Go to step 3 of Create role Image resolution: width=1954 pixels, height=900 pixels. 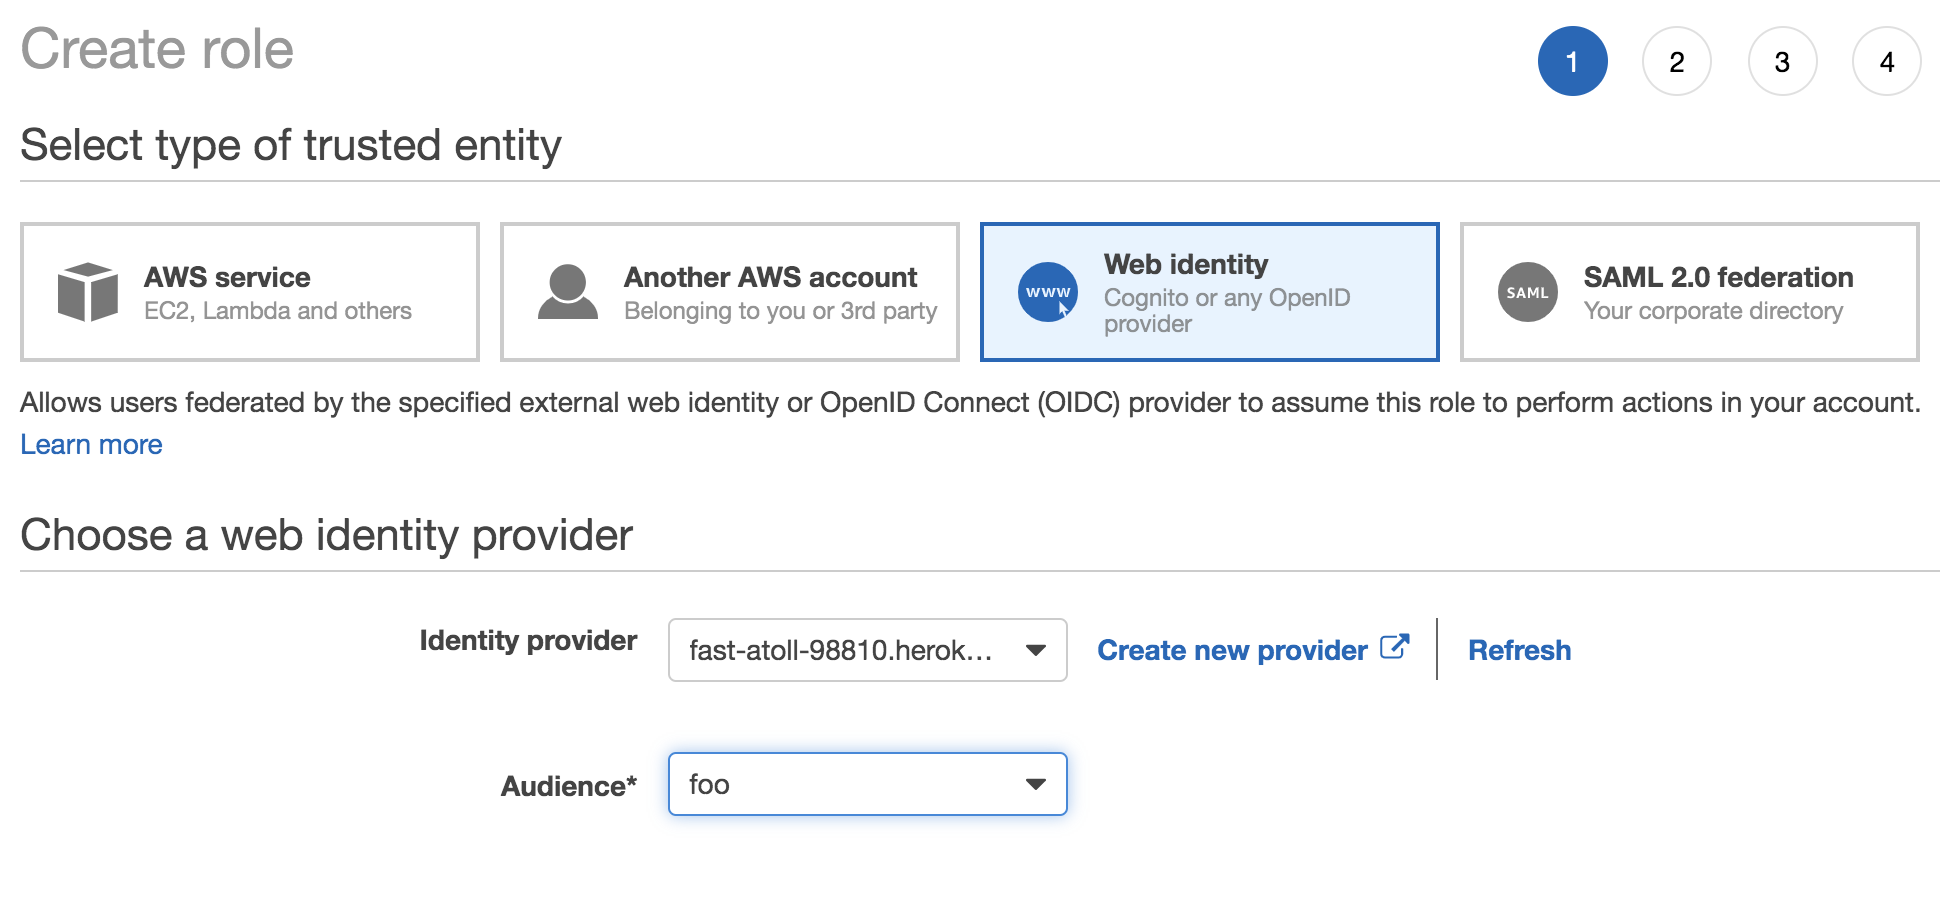(1782, 61)
